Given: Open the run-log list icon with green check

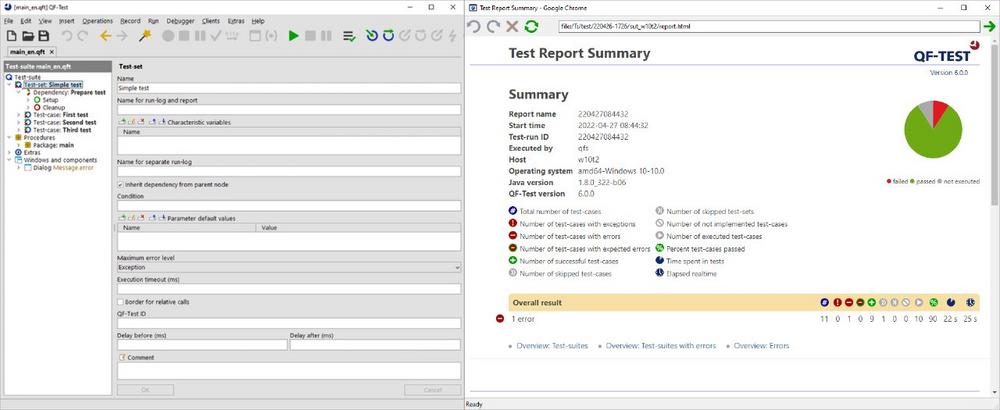Looking at the screenshot, I should click(349, 36).
